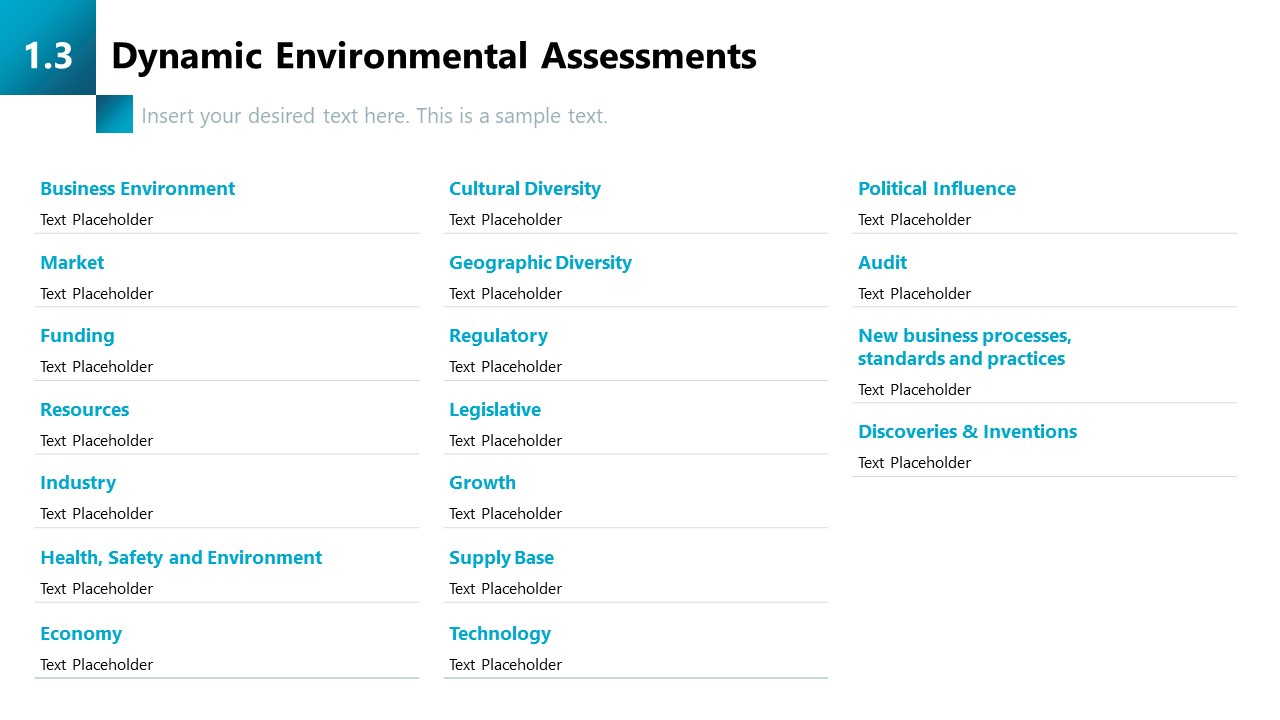Click the Resources heading text

pyautogui.click(x=84, y=410)
